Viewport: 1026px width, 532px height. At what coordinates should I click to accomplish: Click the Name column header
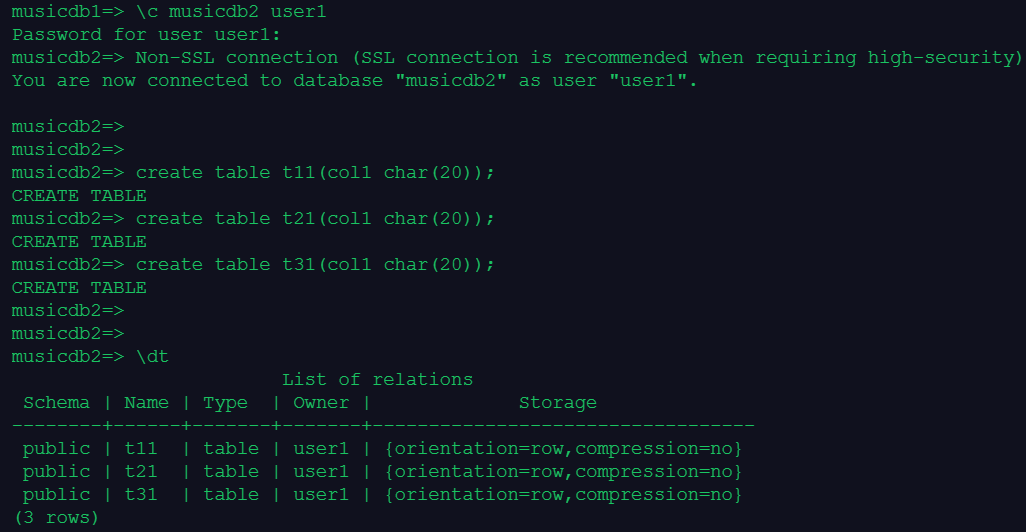146,402
